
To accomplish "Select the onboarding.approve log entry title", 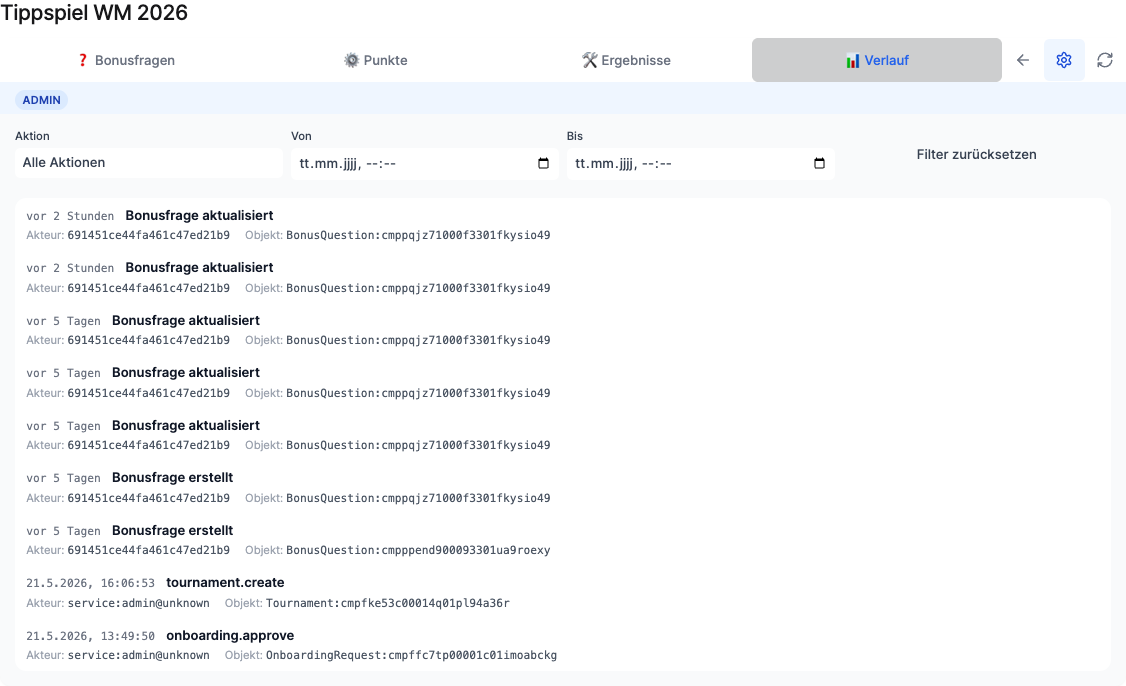I will point(231,636).
